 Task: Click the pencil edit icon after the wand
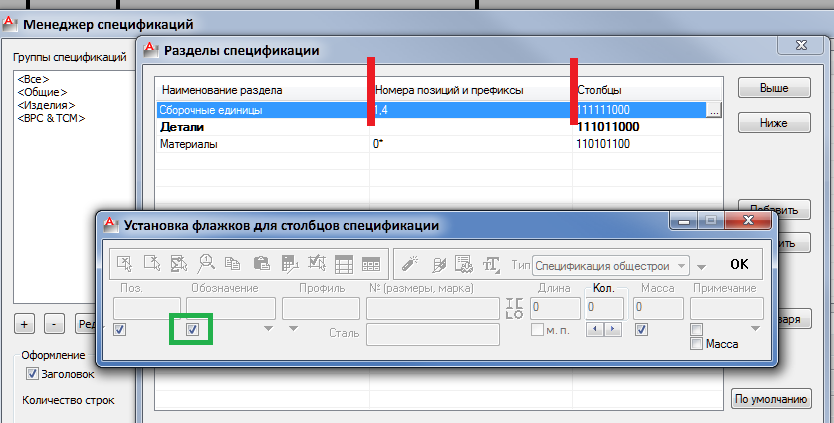tap(439, 264)
